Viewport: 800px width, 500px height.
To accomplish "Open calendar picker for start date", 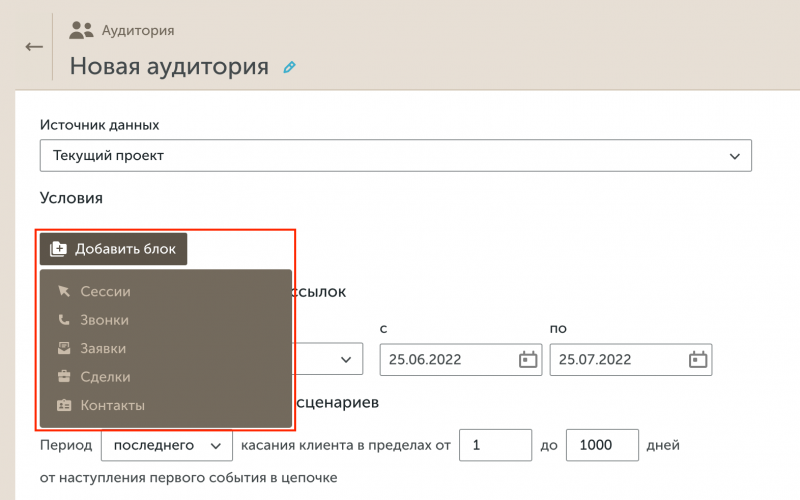I will (527, 360).
